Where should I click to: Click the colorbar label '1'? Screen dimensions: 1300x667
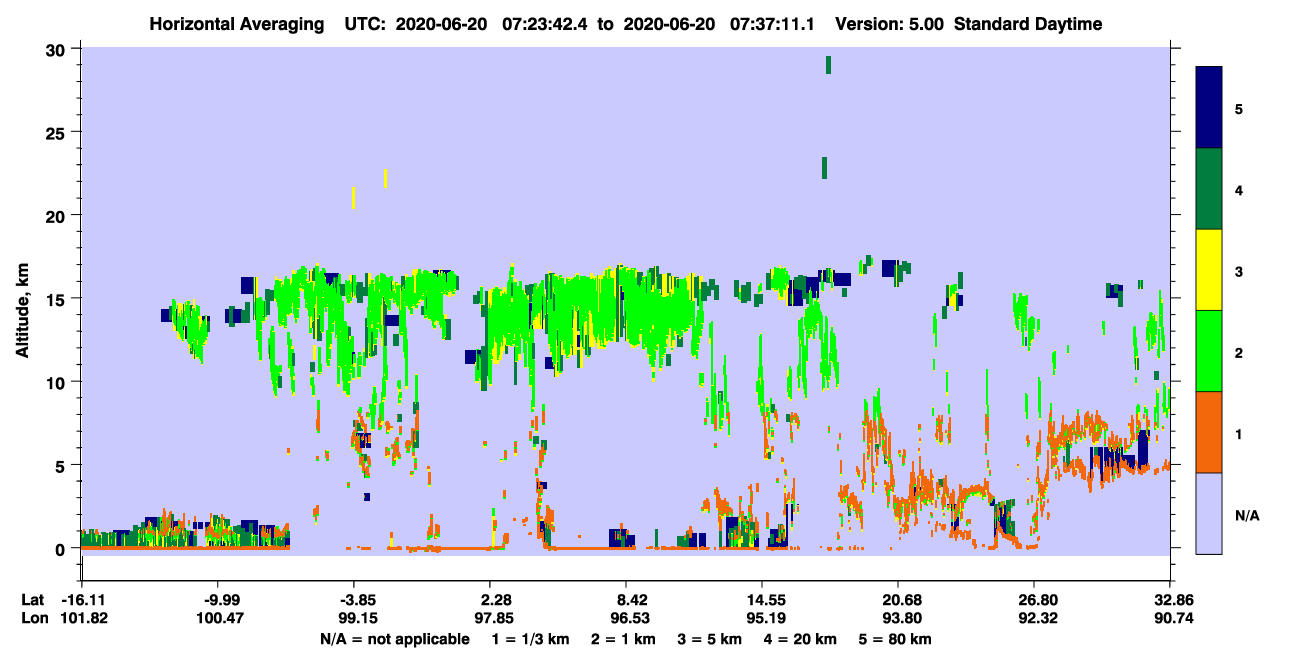[1239, 433]
